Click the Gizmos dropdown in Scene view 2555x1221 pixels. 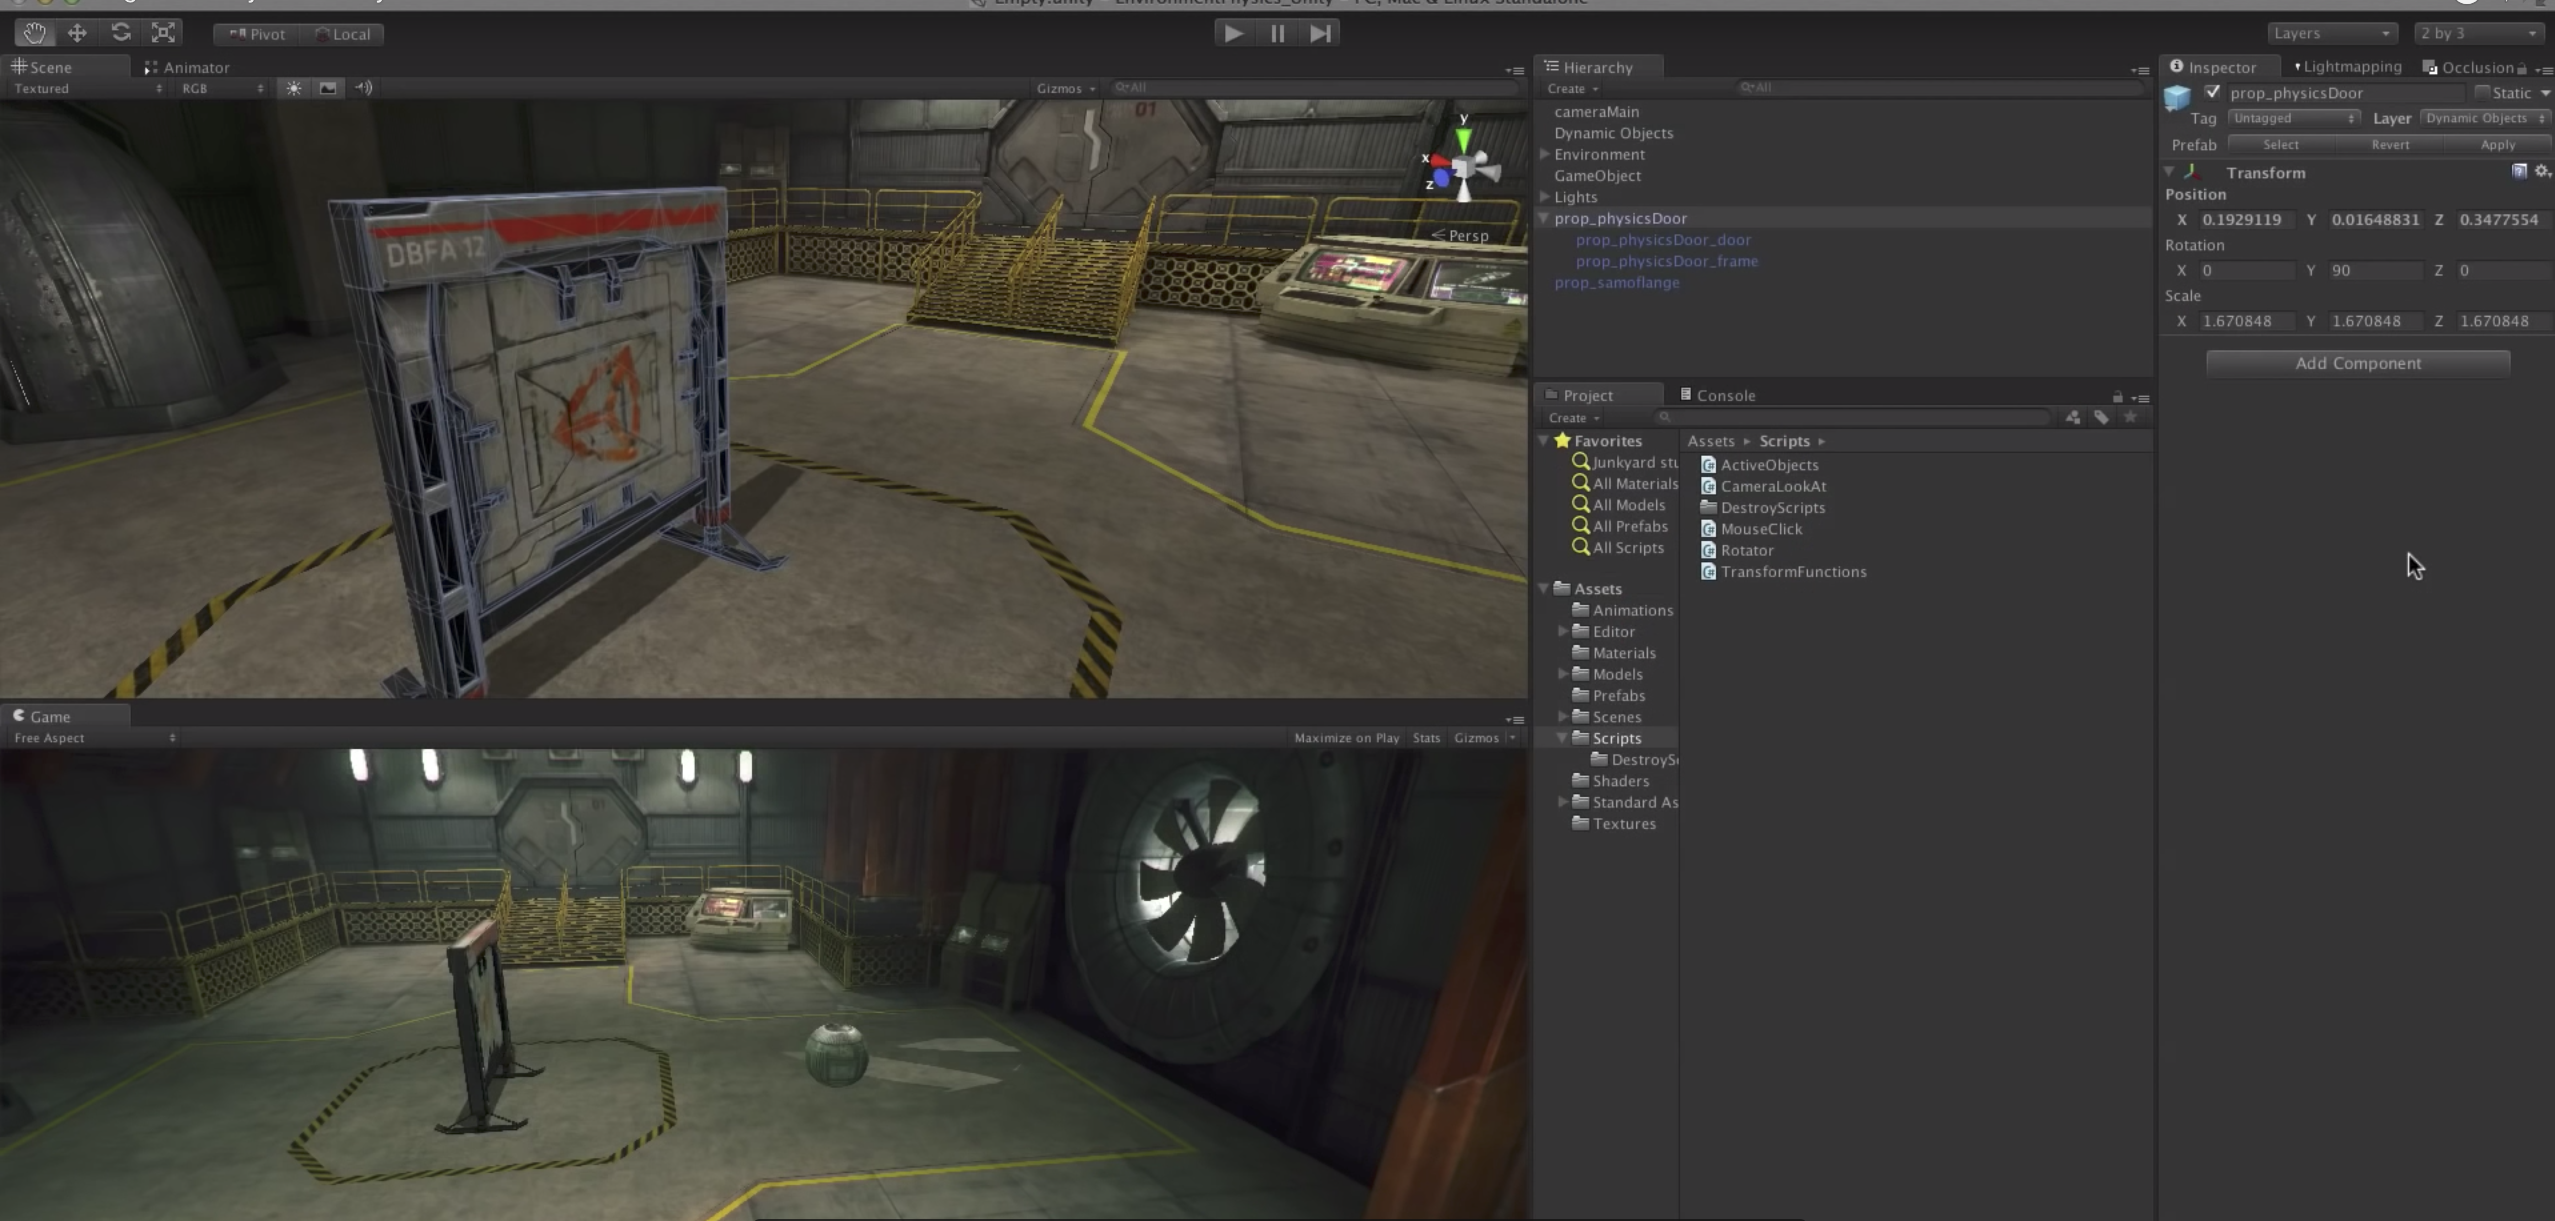[x=1066, y=86]
